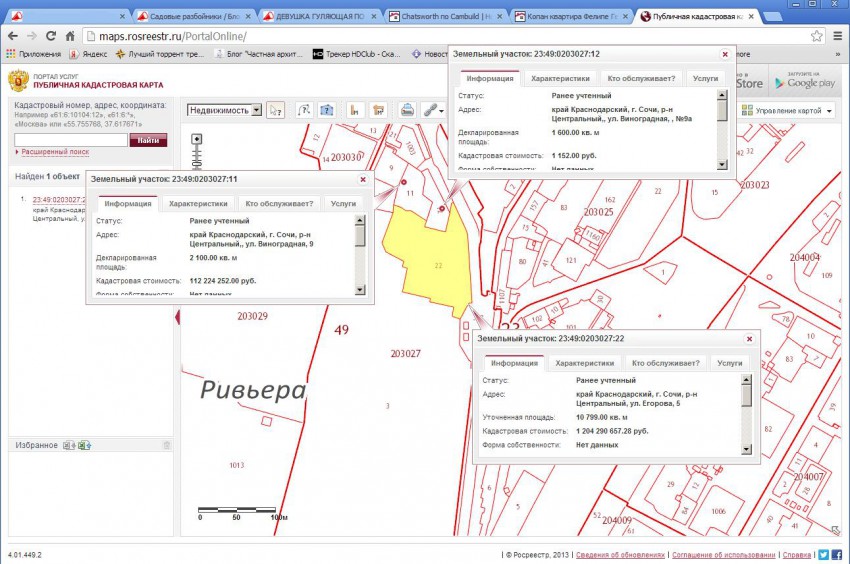Click the Twitter share icon in footer
Image resolution: width=850 pixels, height=564 pixels.
[823, 554]
